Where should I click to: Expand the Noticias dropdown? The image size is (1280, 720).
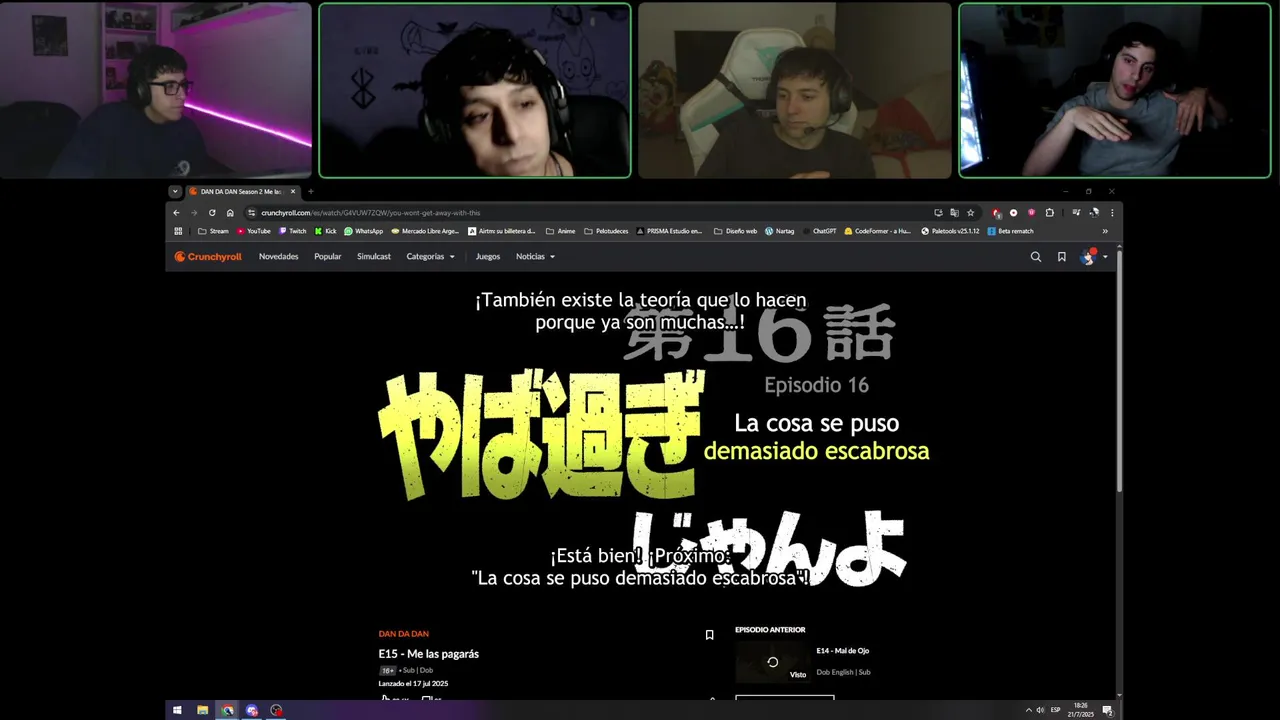(x=535, y=257)
